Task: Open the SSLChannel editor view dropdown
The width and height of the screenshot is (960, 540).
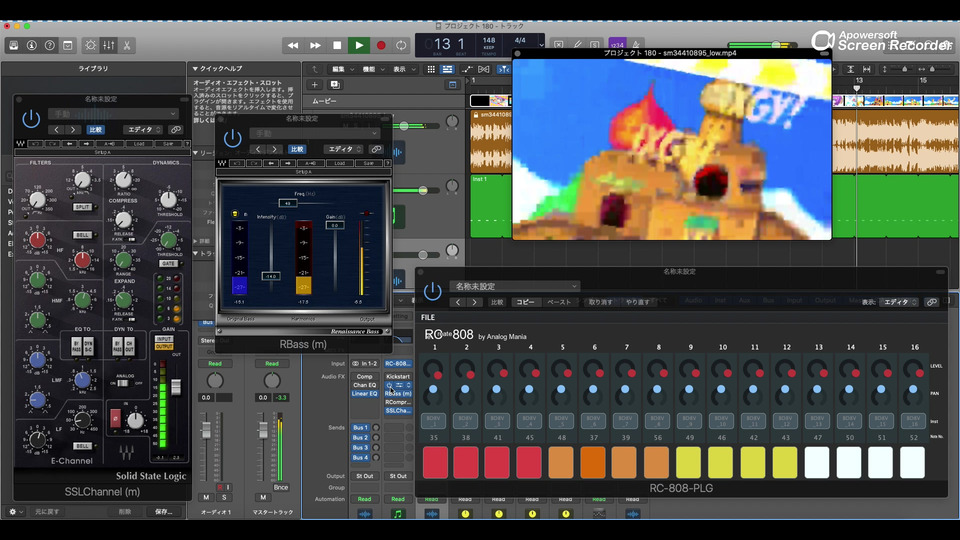Action: pos(144,130)
